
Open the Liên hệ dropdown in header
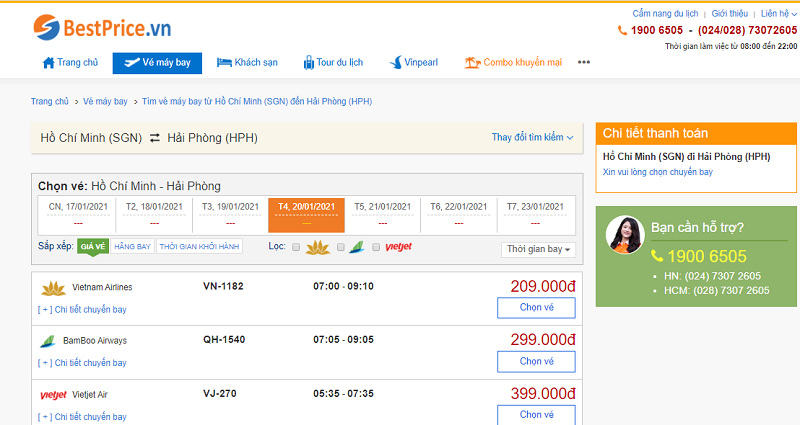point(779,14)
